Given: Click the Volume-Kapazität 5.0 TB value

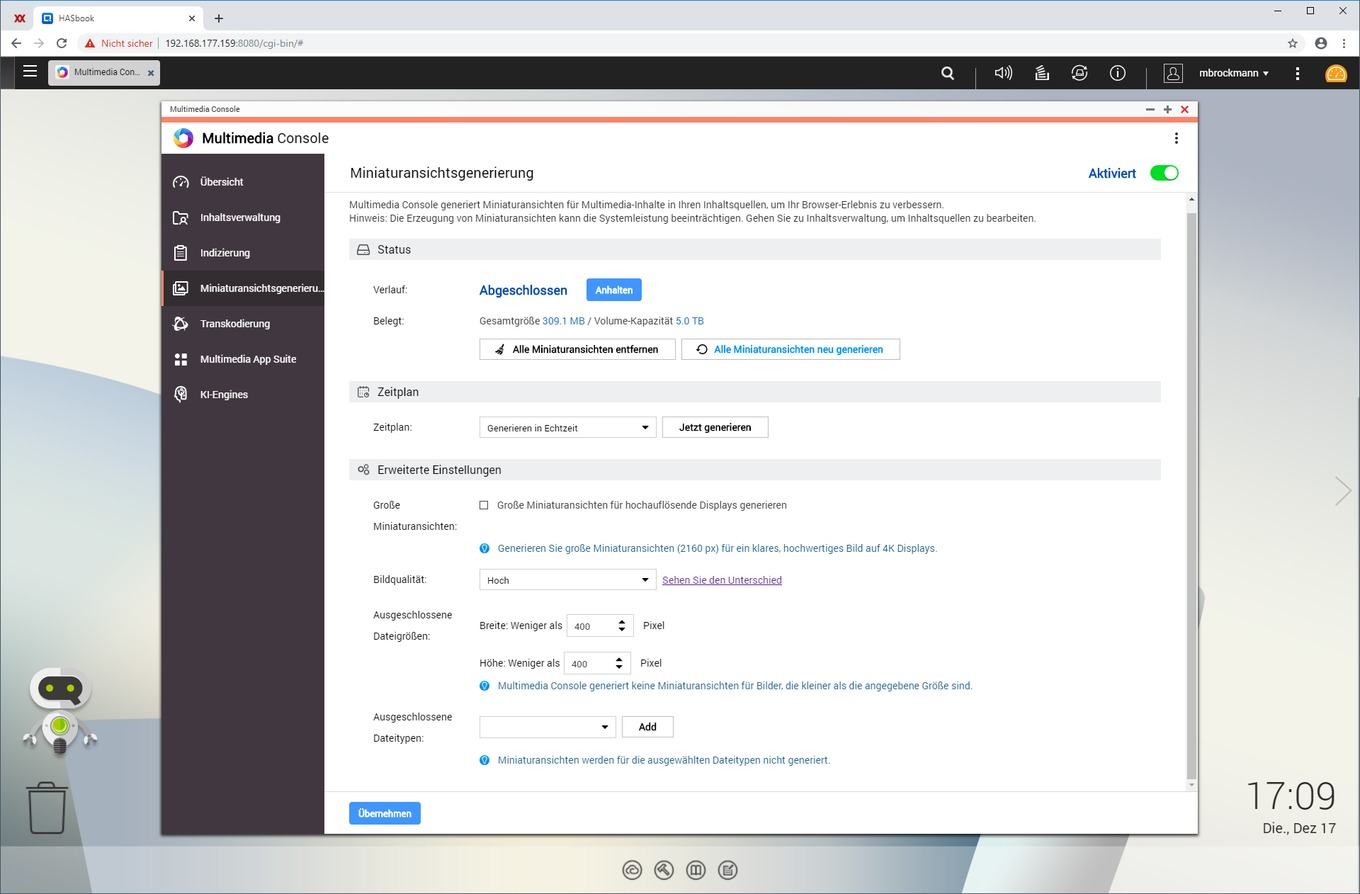Looking at the screenshot, I should coord(689,321).
